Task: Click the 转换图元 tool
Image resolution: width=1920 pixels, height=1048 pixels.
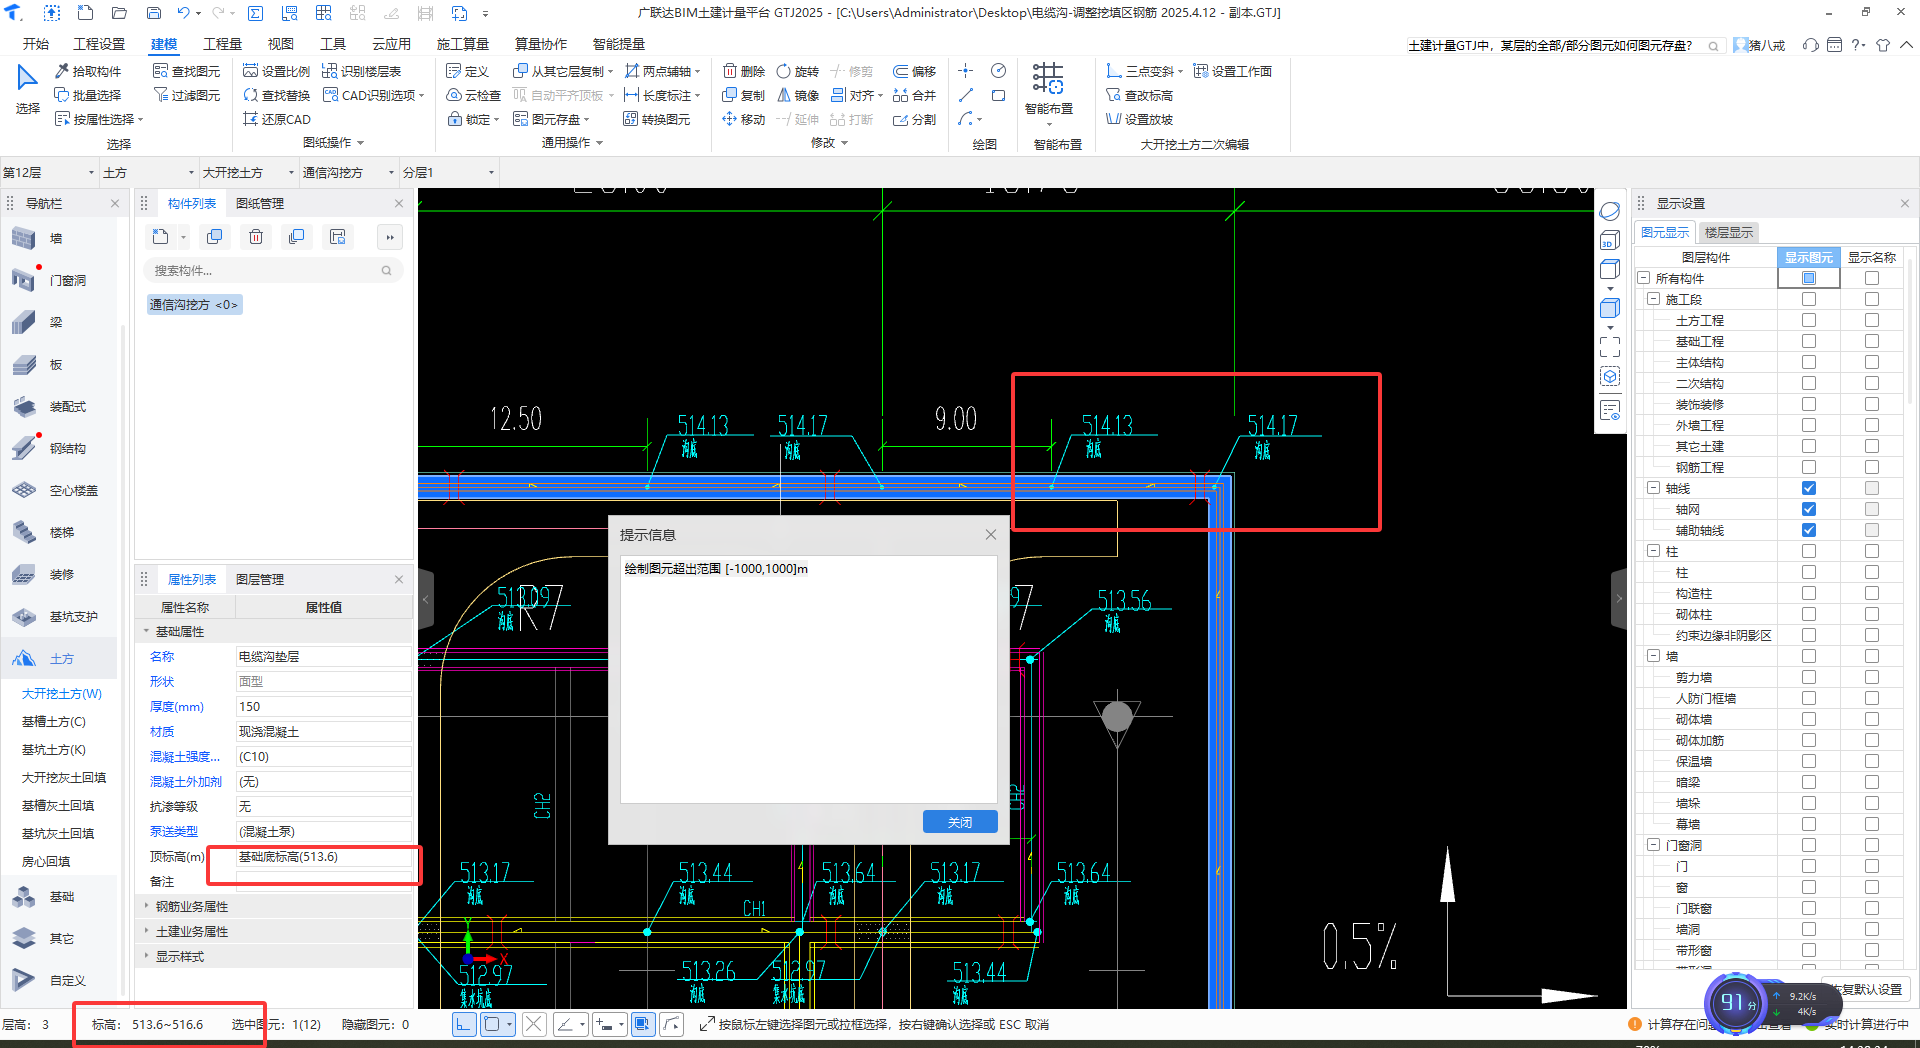Action: click(656, 119)
